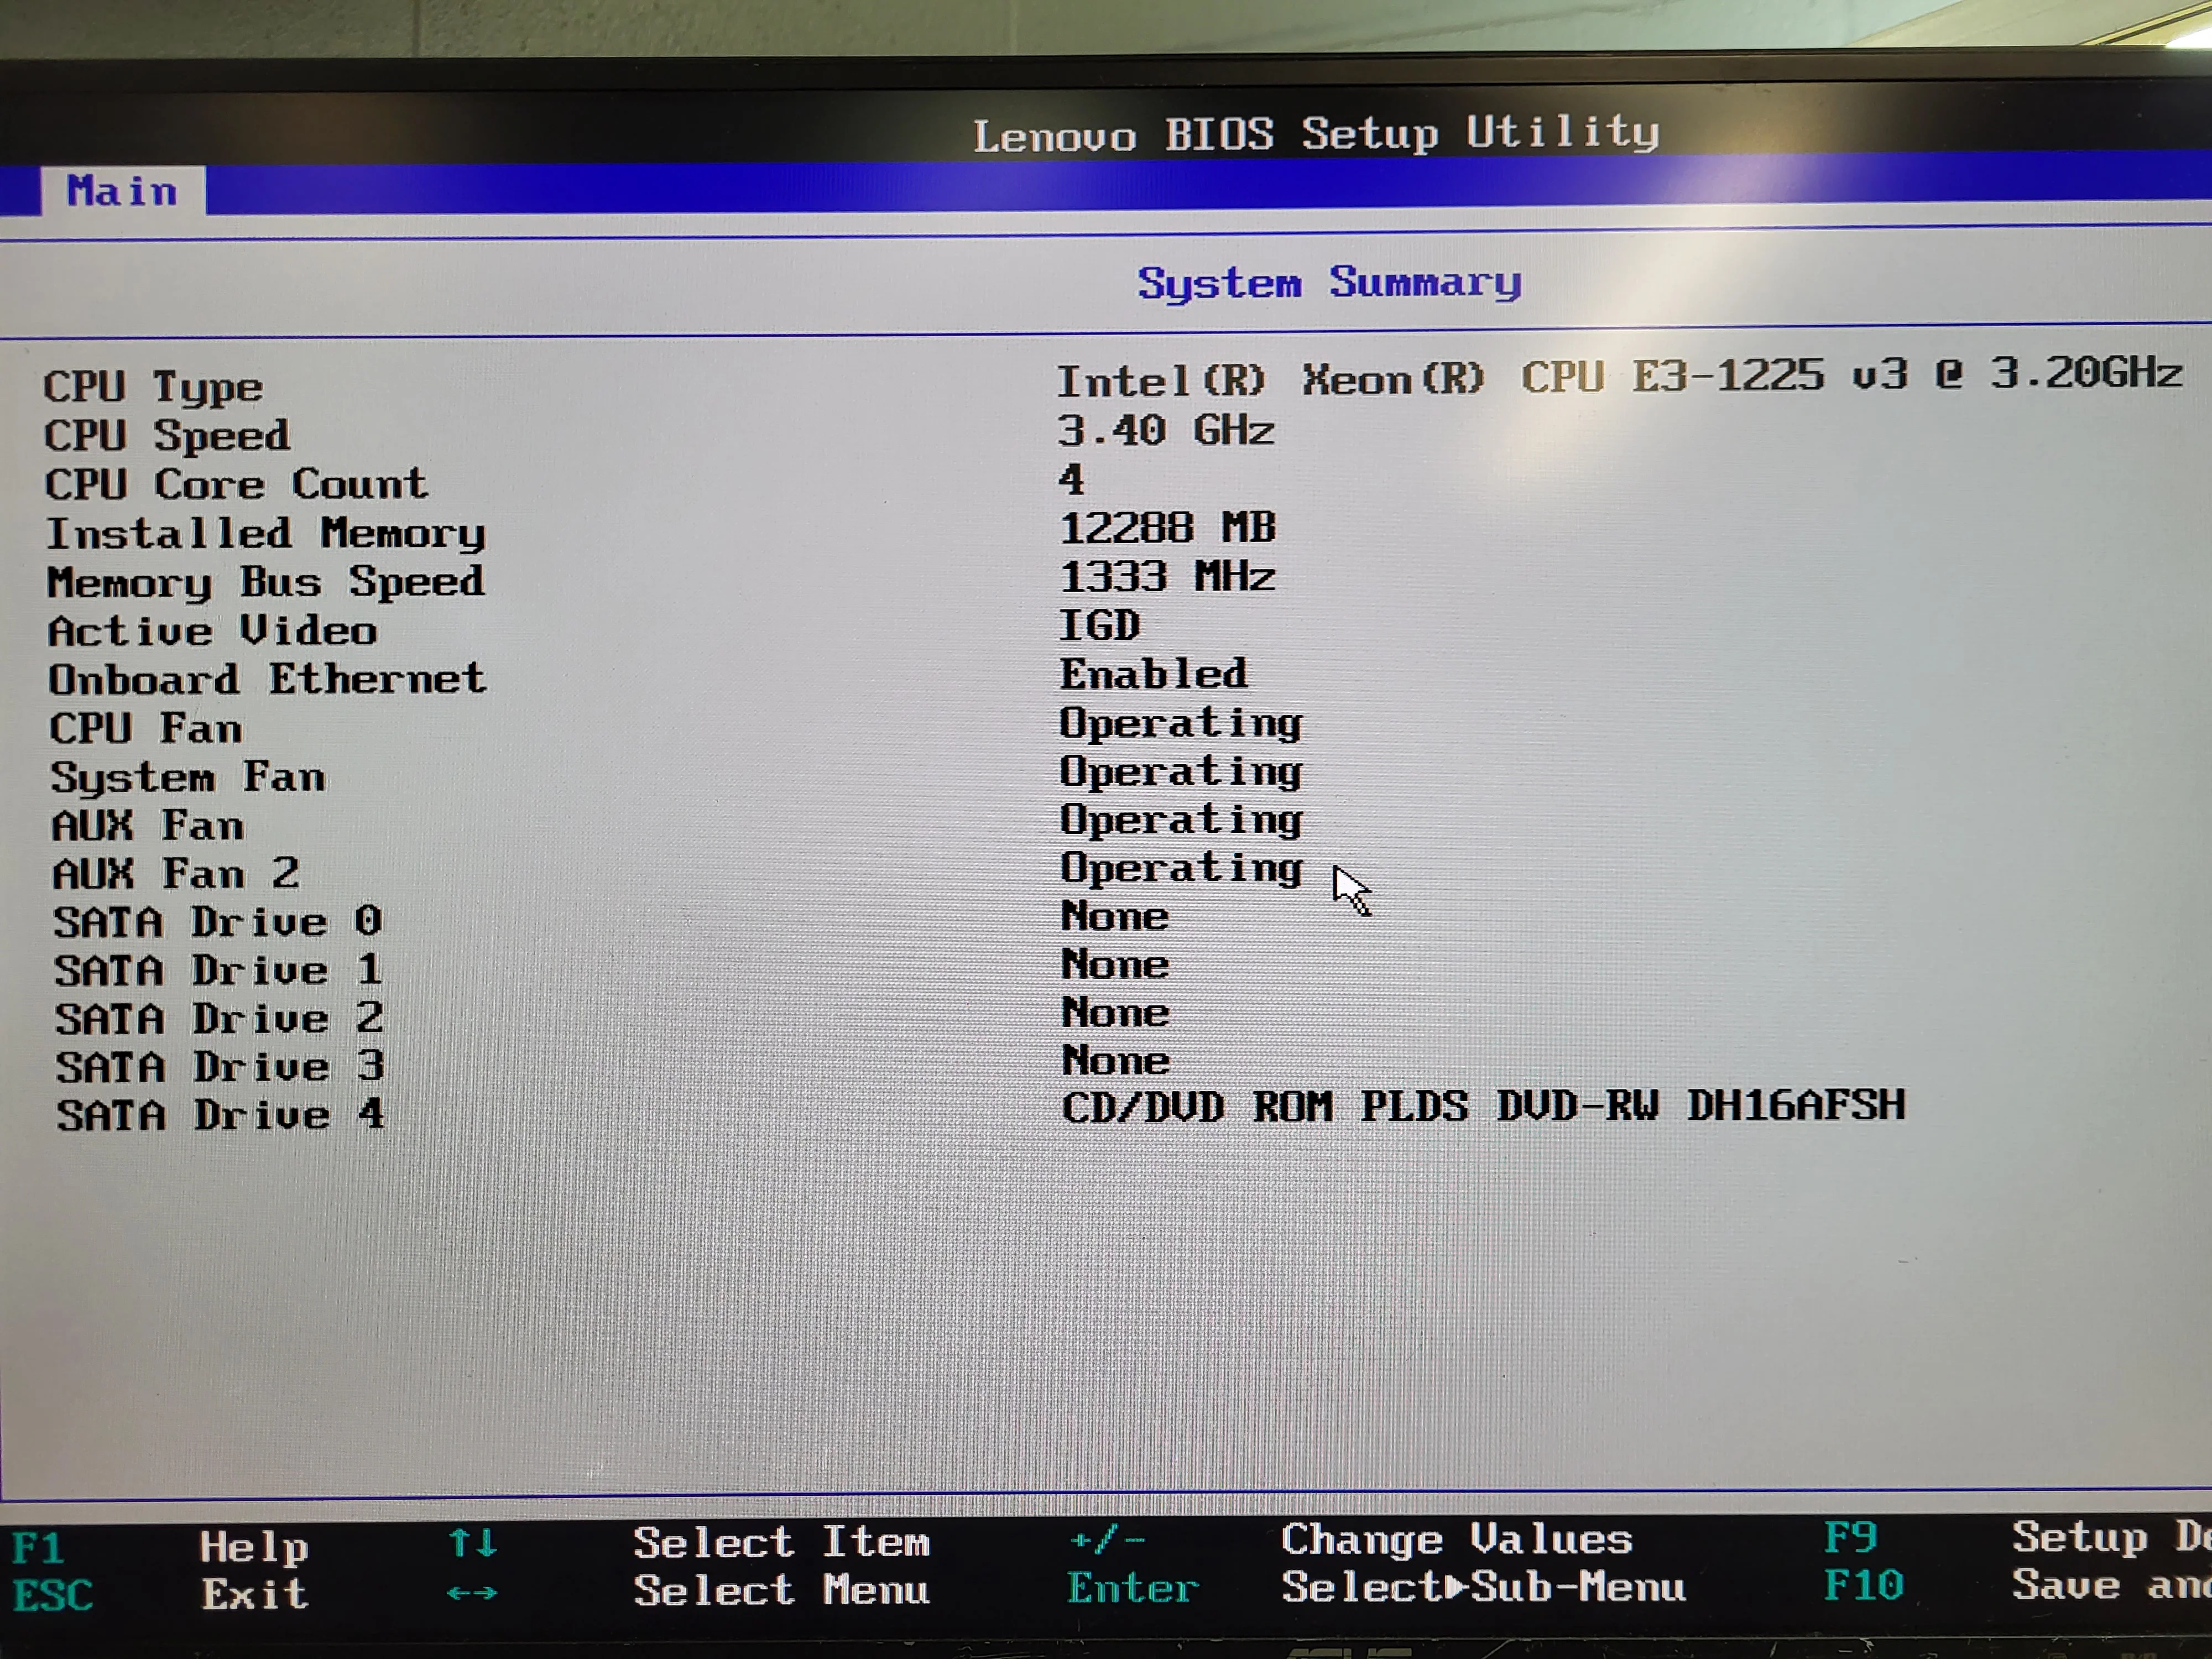Click the Active Video label

(213, 631)
